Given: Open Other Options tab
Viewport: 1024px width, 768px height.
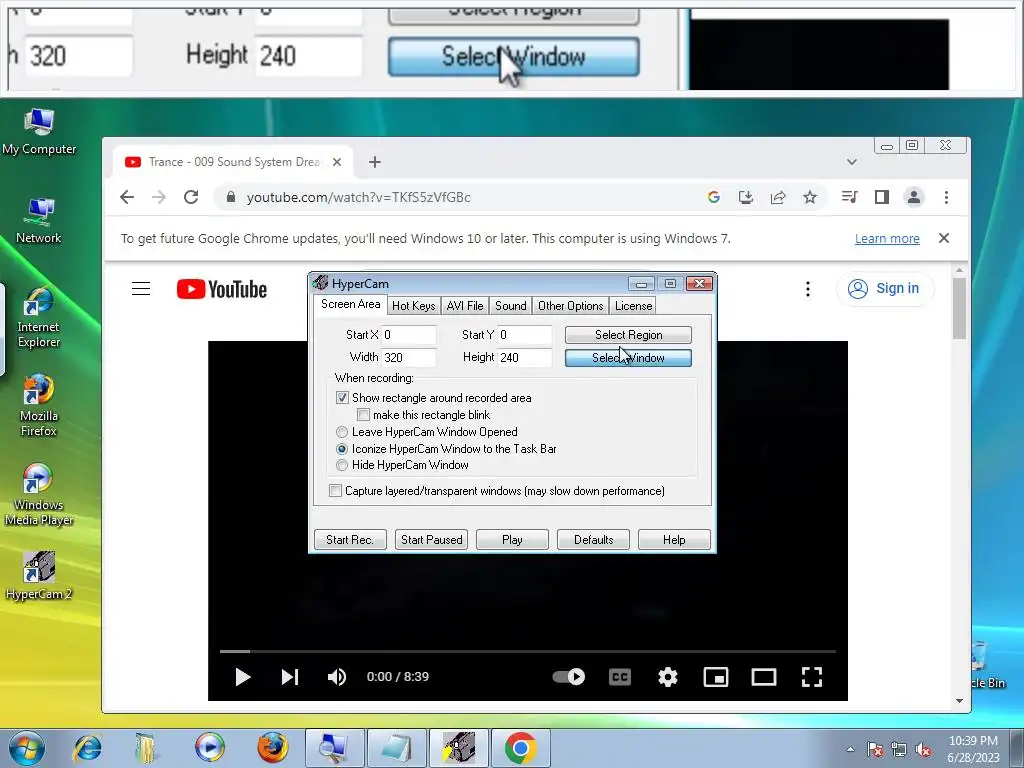Looking at the screenshot, I should pyautogui.click(x=571, y=306).
